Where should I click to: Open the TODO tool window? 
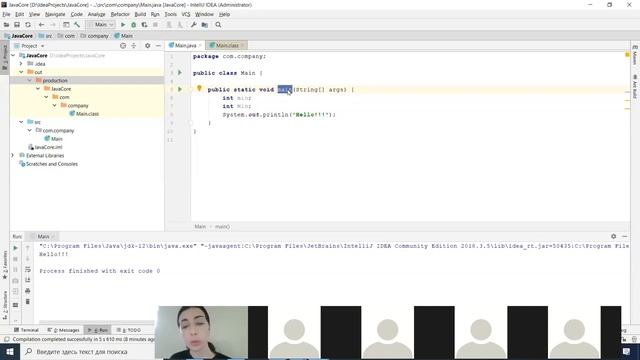(129, 330)
